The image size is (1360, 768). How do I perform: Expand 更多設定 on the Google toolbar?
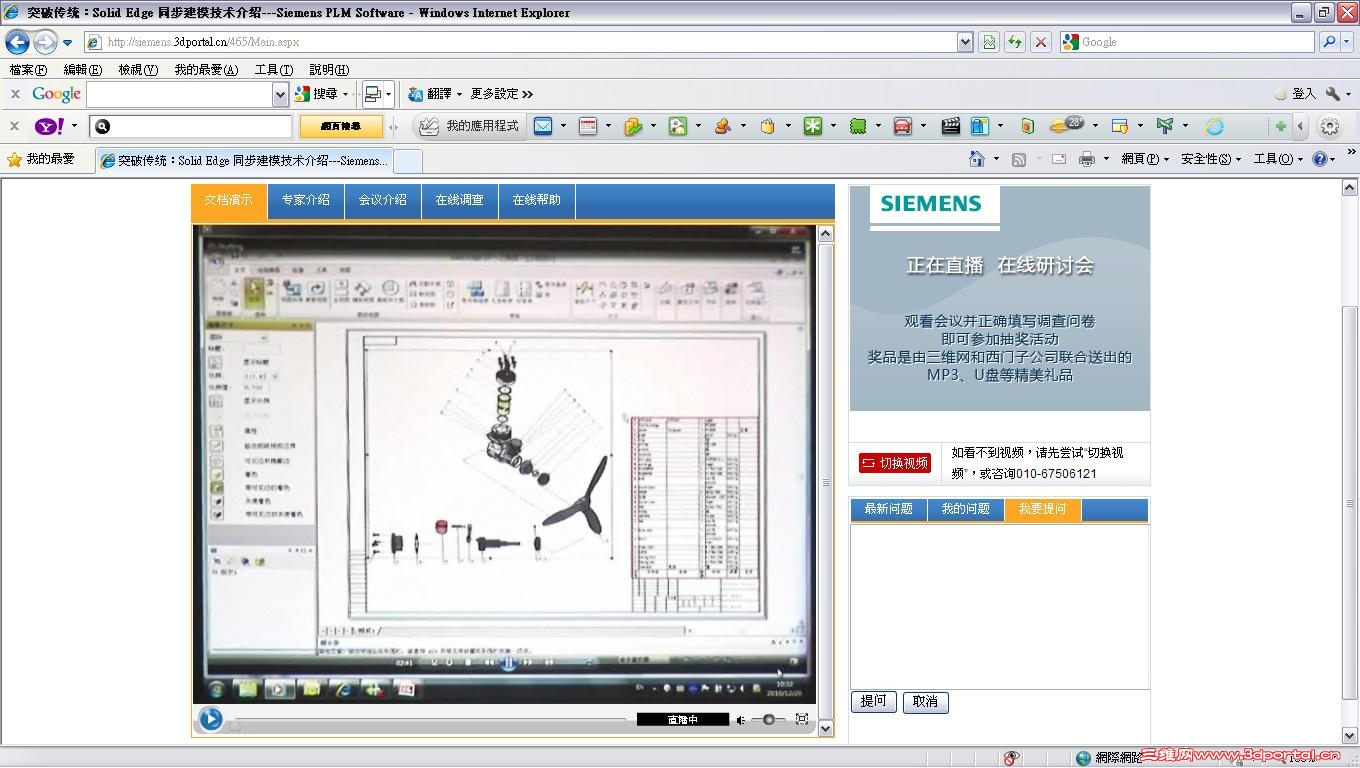point(501,94)
